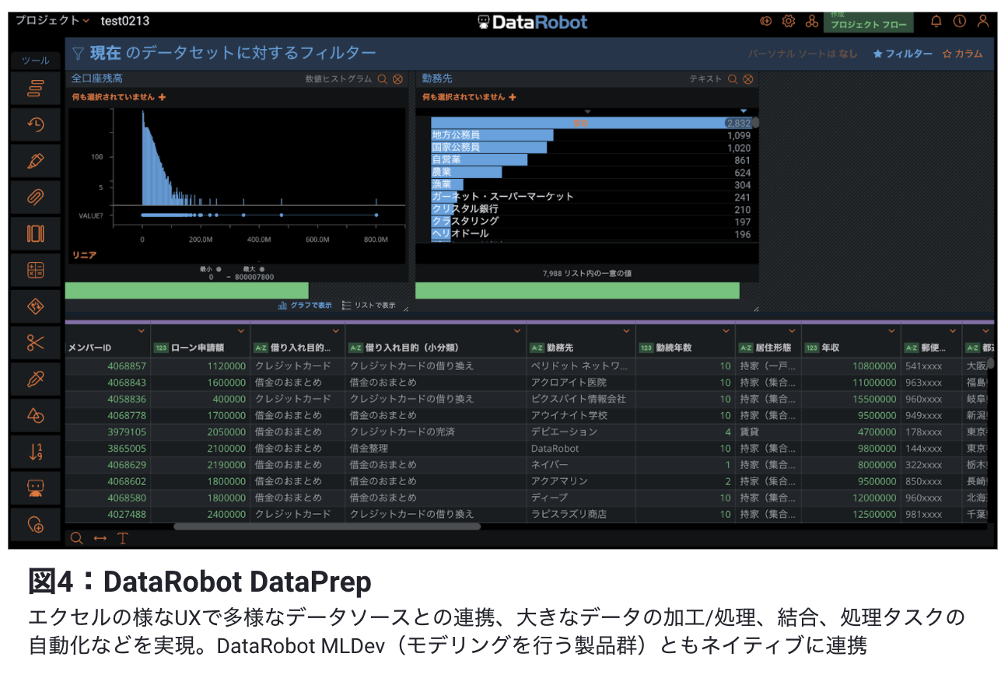The height and width of the screenshot is (678, 1008).
Task: Toggle the リニア scale label
Action: pos(85,255)
